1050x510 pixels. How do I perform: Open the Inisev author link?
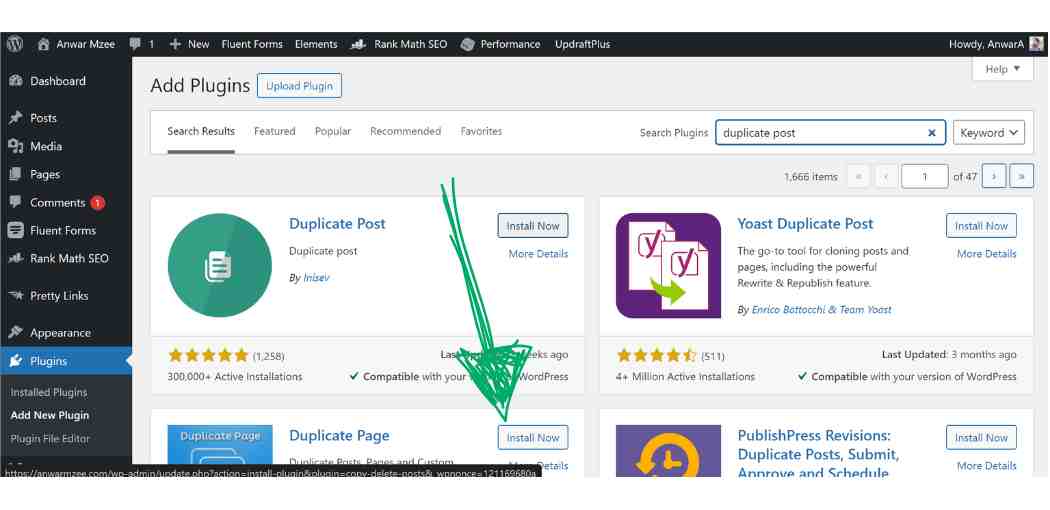coord(316,278)
